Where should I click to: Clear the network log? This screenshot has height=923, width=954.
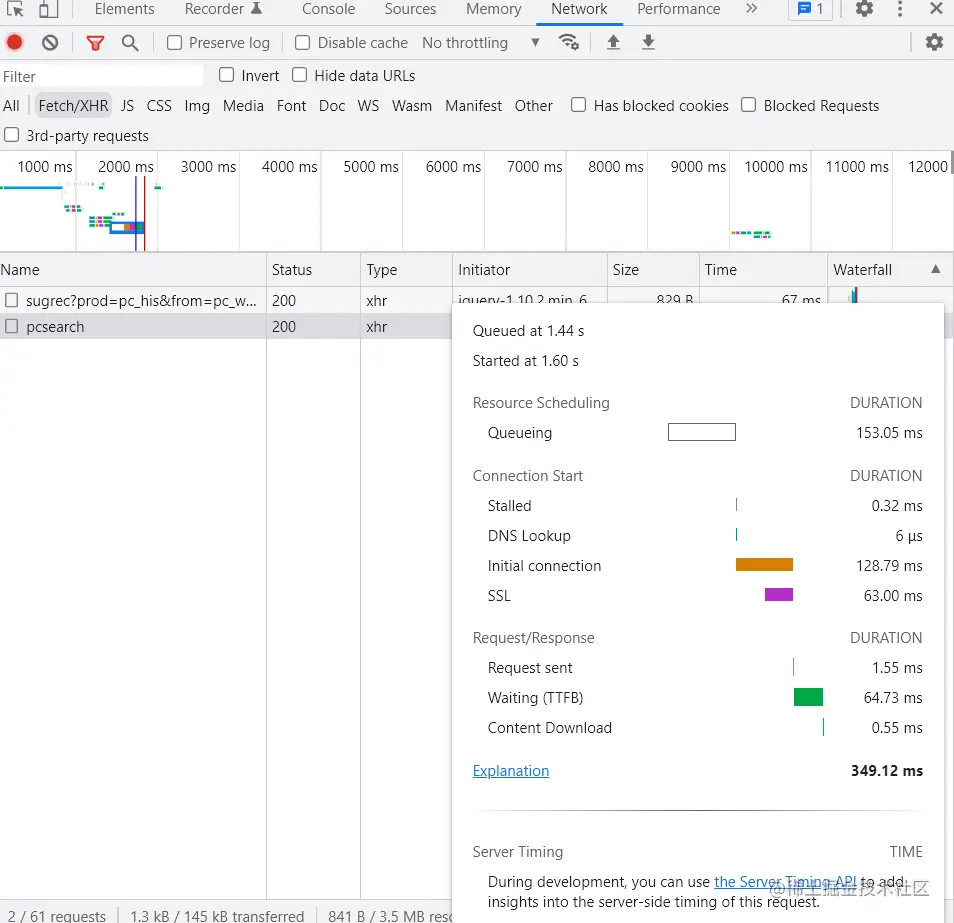point(52,42)
